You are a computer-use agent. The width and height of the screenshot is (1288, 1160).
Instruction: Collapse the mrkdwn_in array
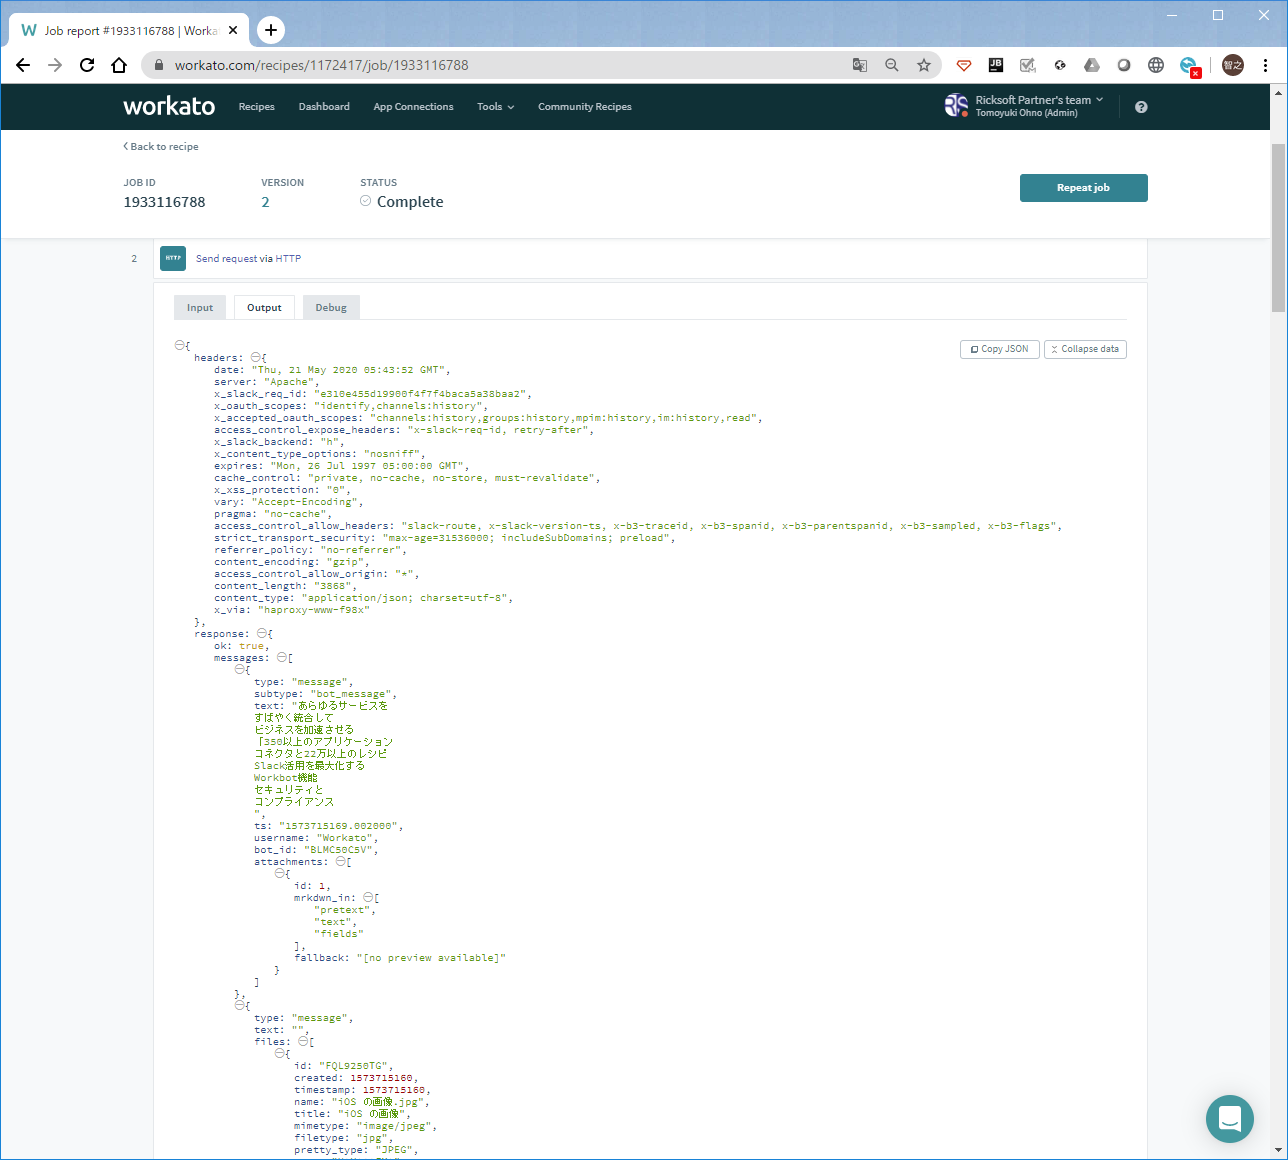click(369, 897)
